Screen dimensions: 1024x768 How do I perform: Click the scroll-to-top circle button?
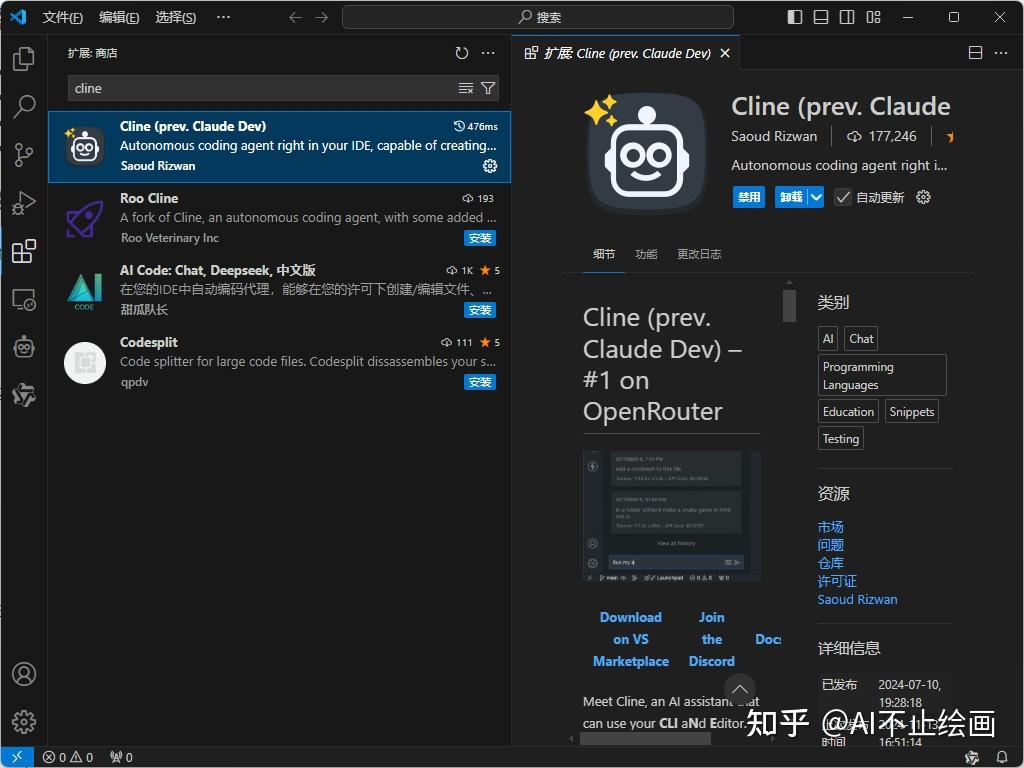tap(740, 689)
